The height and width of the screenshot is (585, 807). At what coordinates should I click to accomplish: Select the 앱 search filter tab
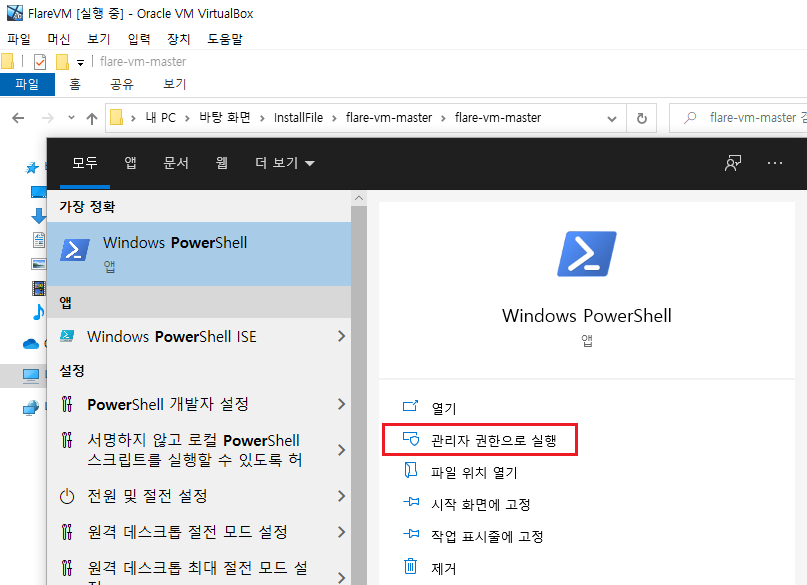(130, 163)
